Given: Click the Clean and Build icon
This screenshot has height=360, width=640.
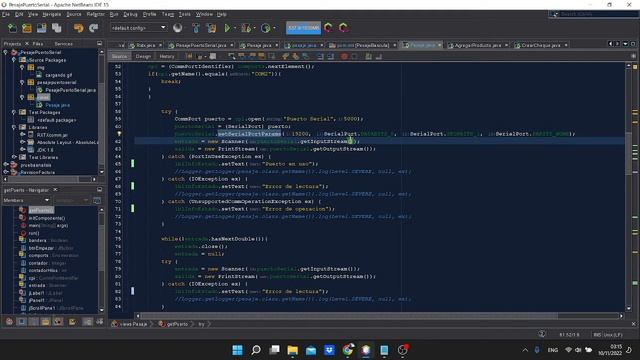Looking at the screenshot, I should [211, 28].
